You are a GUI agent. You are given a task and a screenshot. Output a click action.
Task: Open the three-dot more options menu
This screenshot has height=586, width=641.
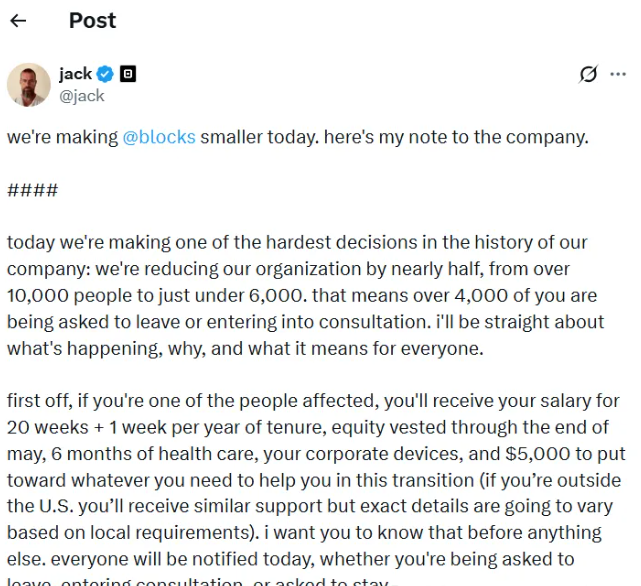tap(617, 74)
